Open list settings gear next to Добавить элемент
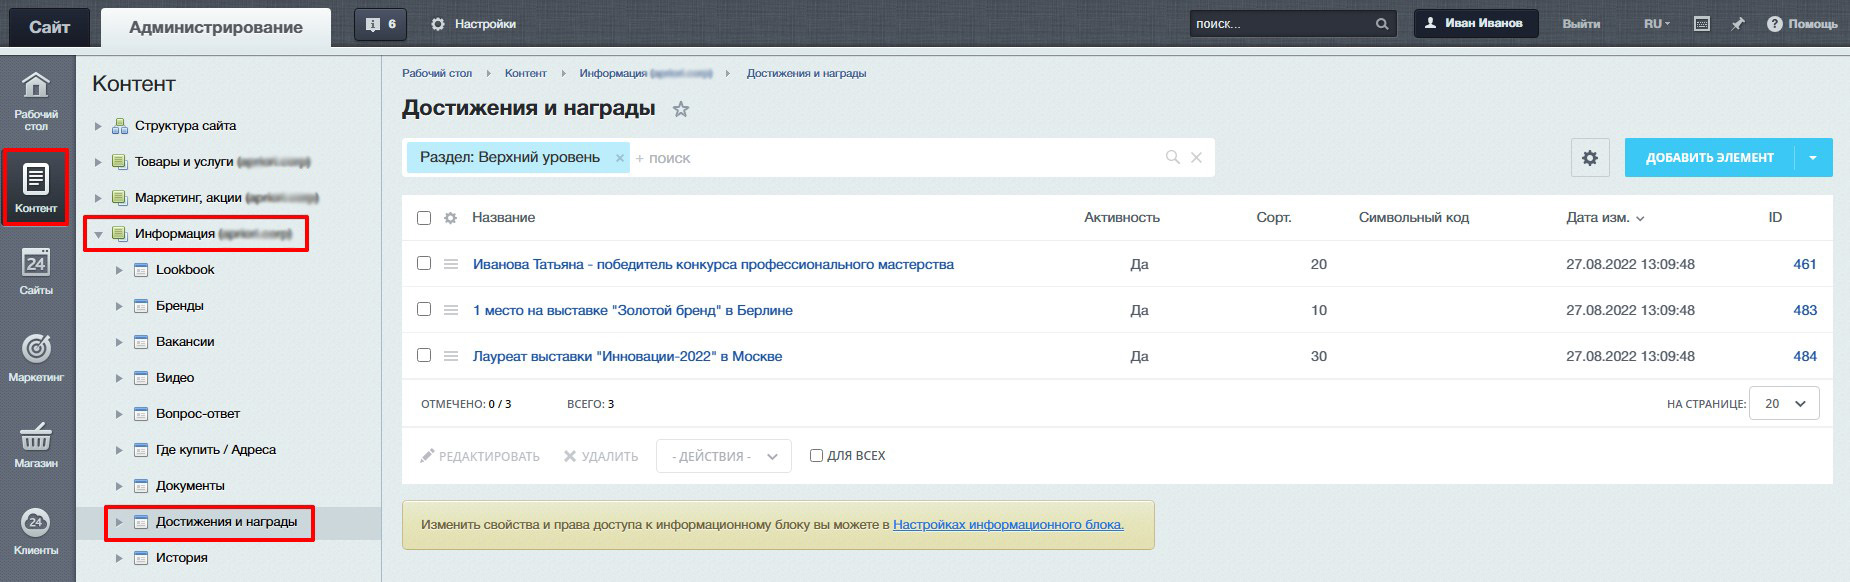 [1590, 158]
